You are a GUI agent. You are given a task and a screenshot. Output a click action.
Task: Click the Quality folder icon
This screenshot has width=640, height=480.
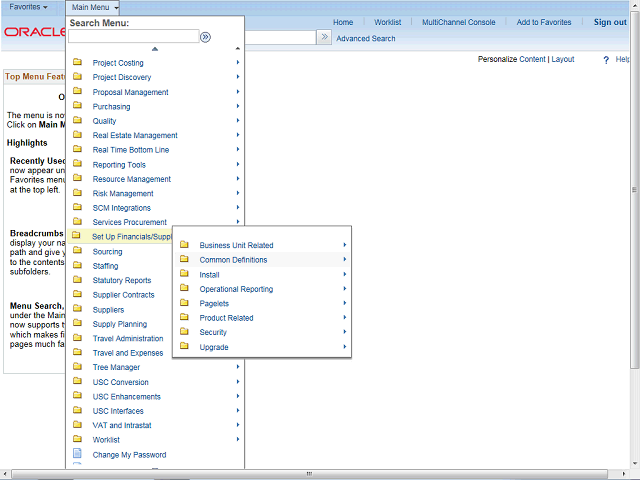pyautogui.click(x=77, y=120)
